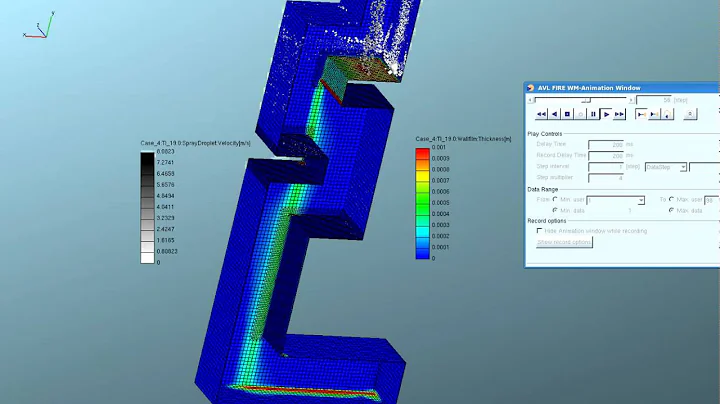This screenshot has height=404, width=720.
Task: Click the icon right of loop button
Action: [x=690, y=114]
